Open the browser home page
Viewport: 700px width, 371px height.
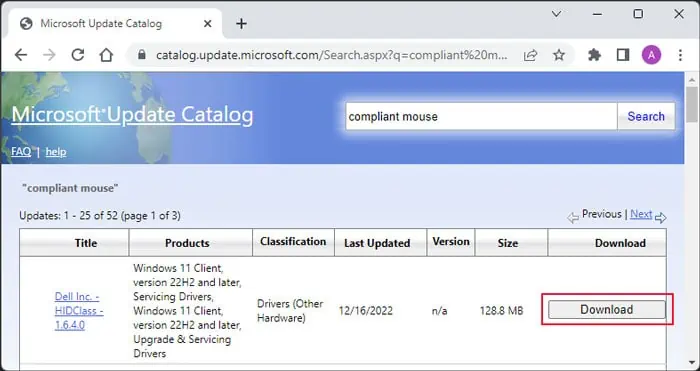coord(106,55)
